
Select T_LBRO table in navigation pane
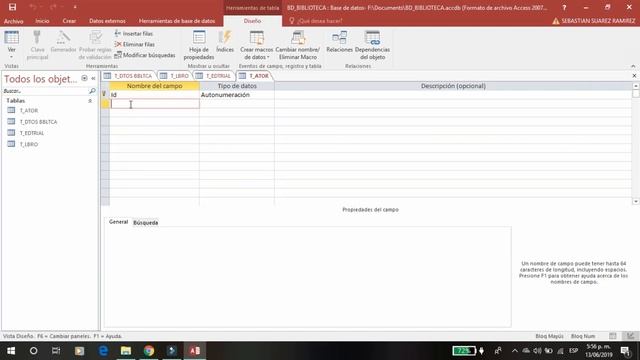point(29,144)
